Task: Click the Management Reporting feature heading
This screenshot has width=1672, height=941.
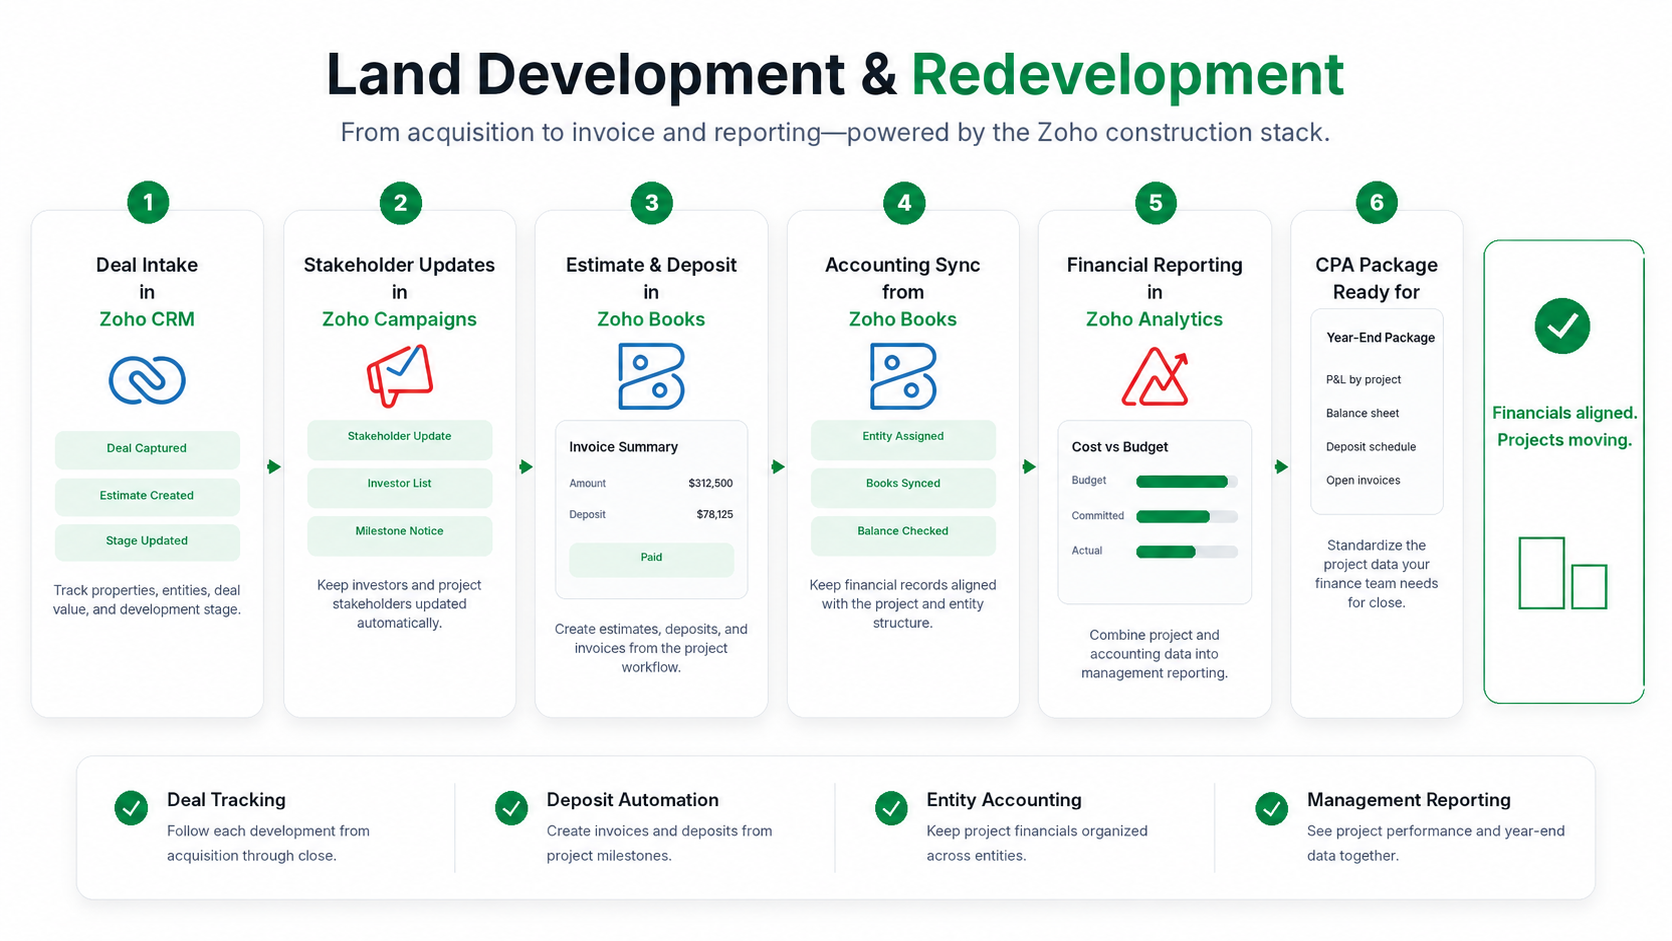Action: [1408, 800]
